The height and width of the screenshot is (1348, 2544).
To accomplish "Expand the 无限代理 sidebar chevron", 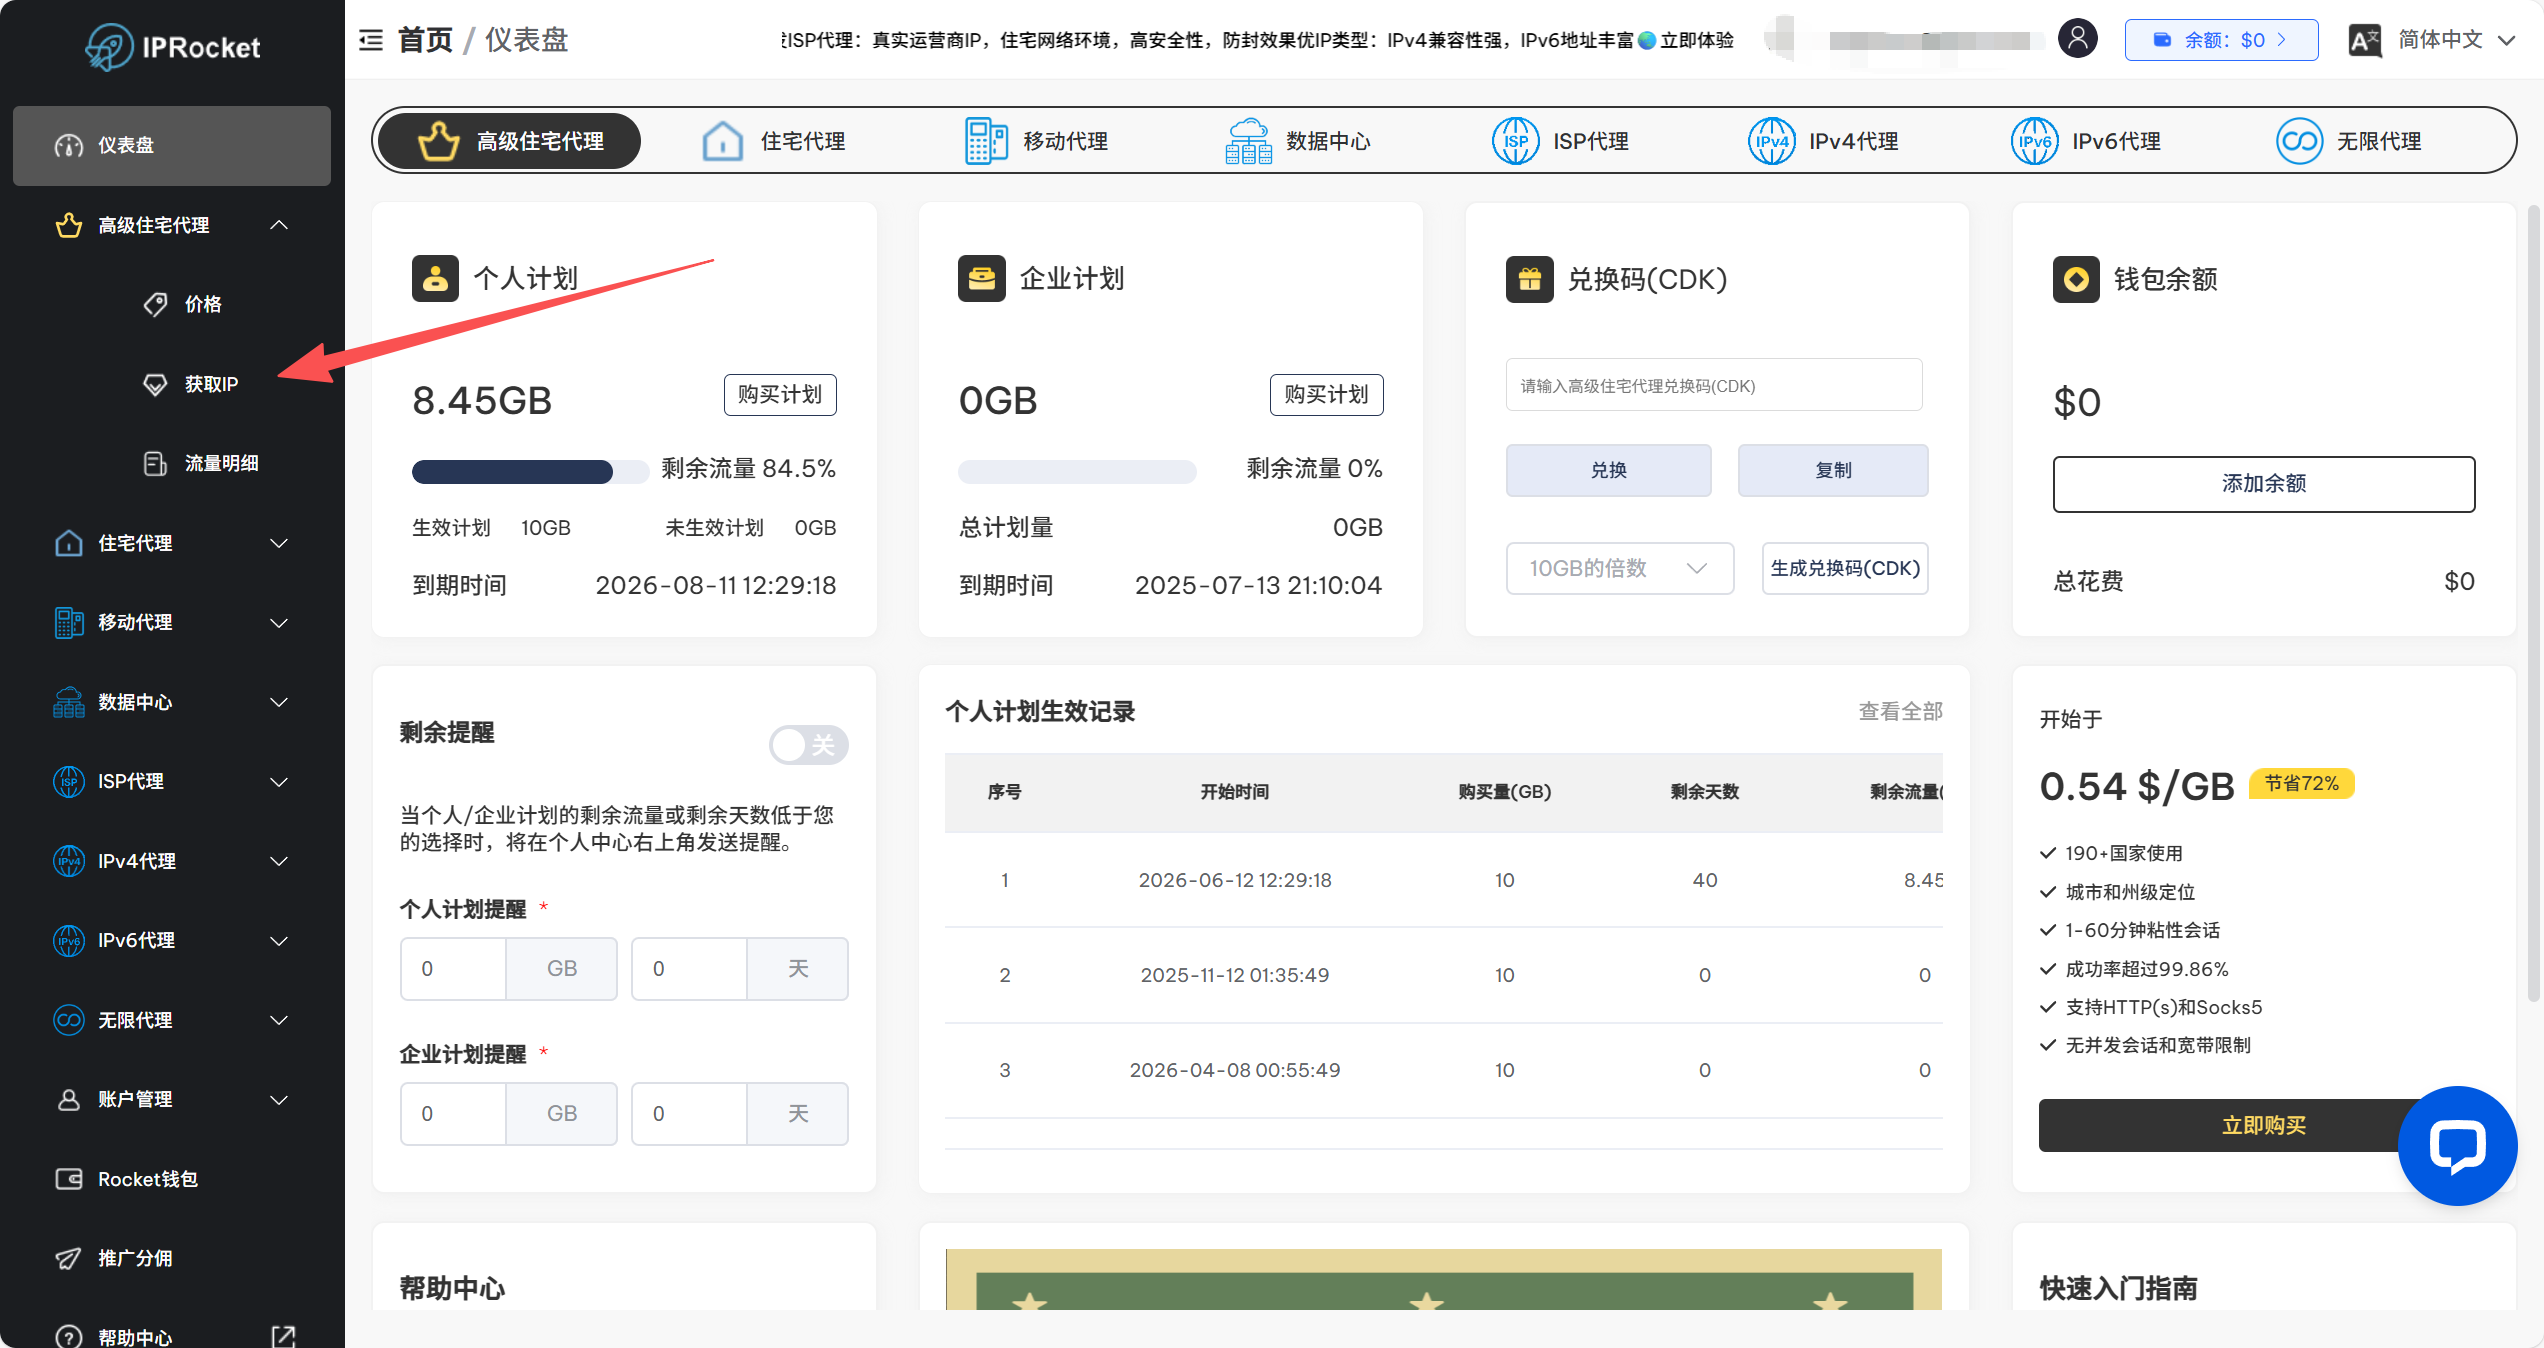I will [x=279, y=1020].
